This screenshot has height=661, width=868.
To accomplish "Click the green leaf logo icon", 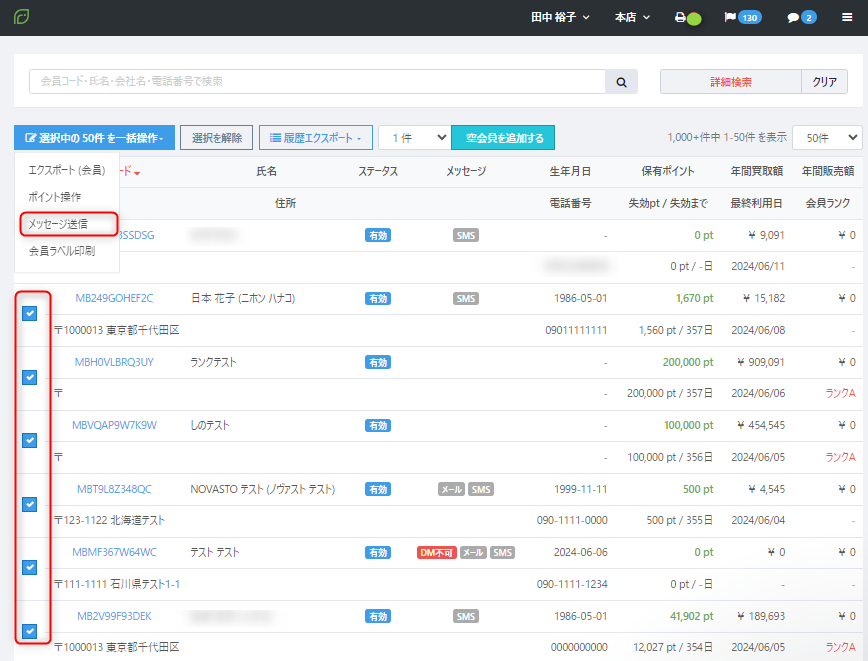I will 21,17.
